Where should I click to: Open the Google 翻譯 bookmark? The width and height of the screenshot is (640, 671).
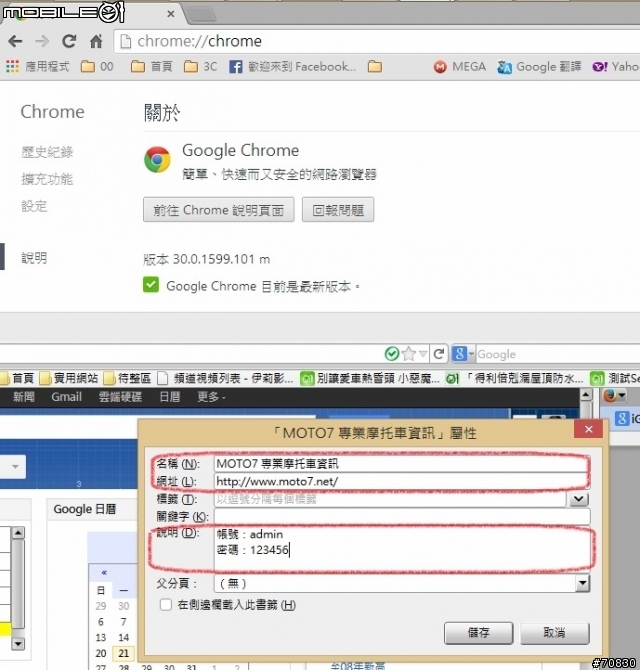click(x=539, y=66)
